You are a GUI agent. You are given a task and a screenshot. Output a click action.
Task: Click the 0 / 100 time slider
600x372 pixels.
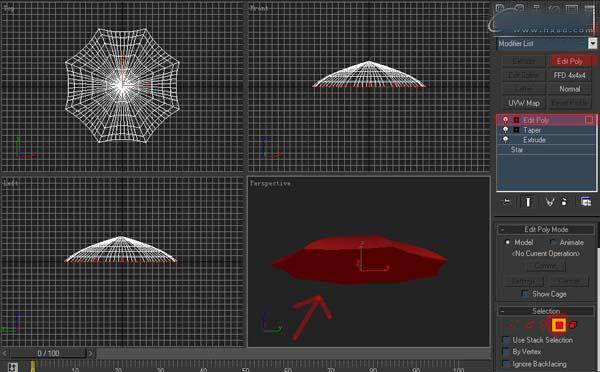tap(48, 353)
